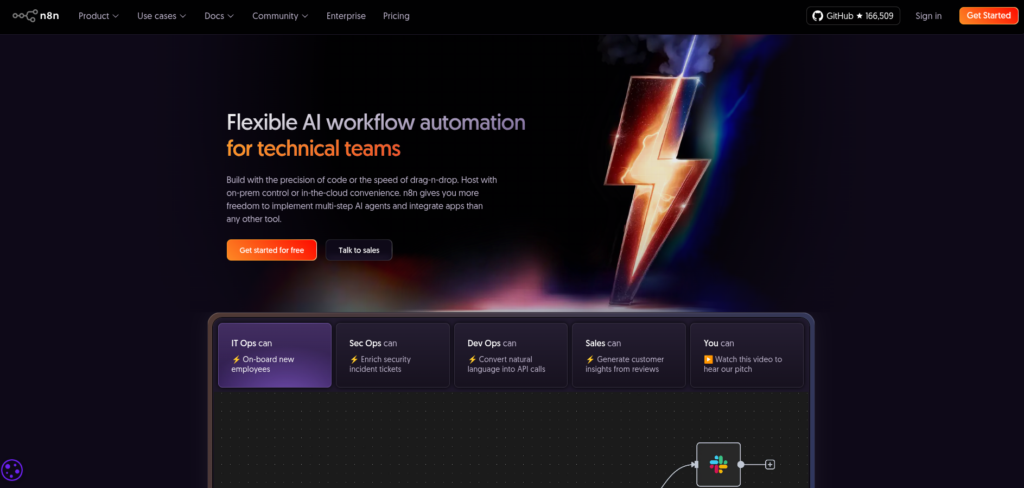The width and height of the screenshot is (1024, 488).
Task: Open the Pricing page
Action: pyautogui.click(x=396, y=16)
